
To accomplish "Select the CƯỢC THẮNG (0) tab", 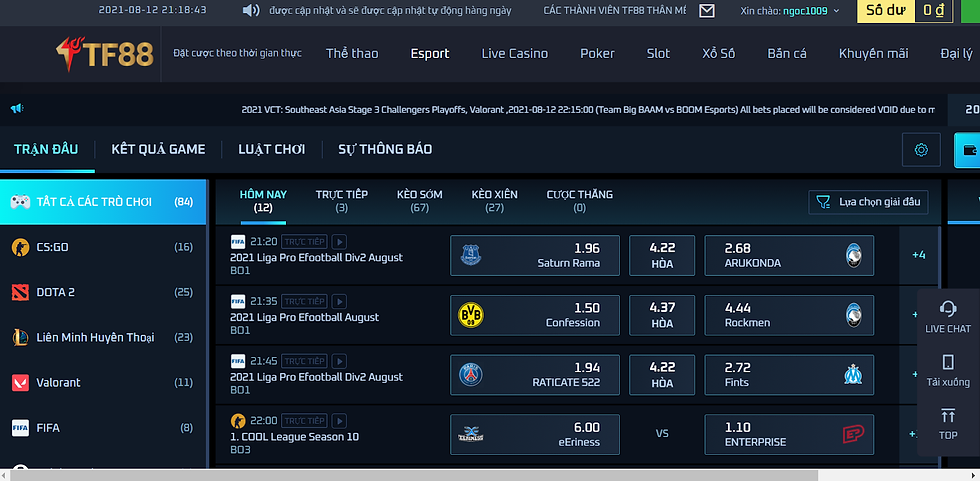I will [579, 201].
